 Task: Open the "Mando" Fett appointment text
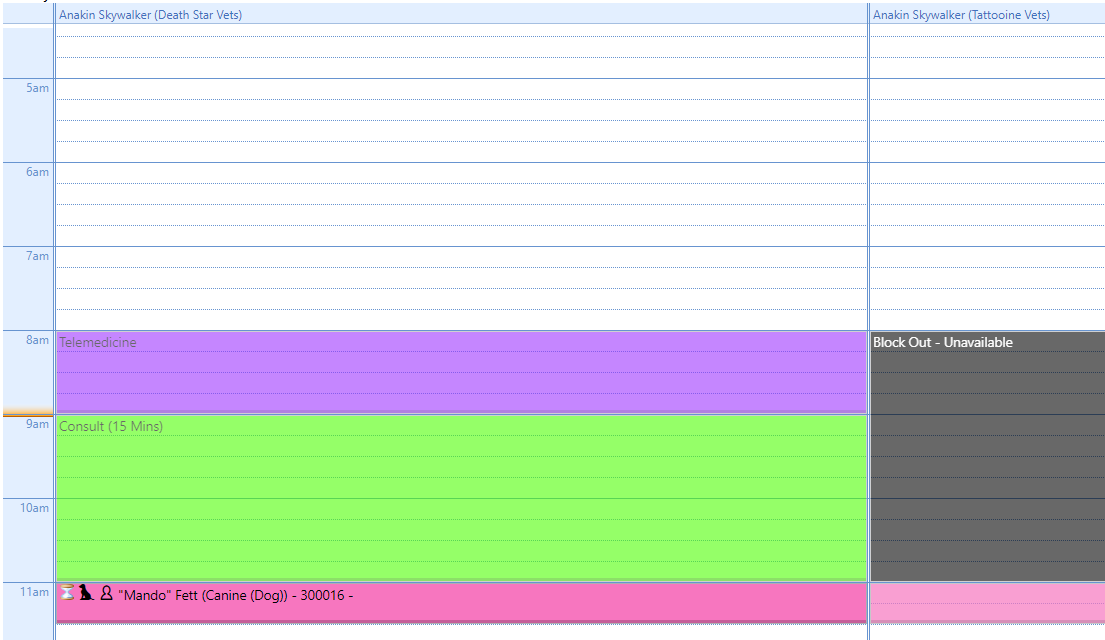(235, 595)
